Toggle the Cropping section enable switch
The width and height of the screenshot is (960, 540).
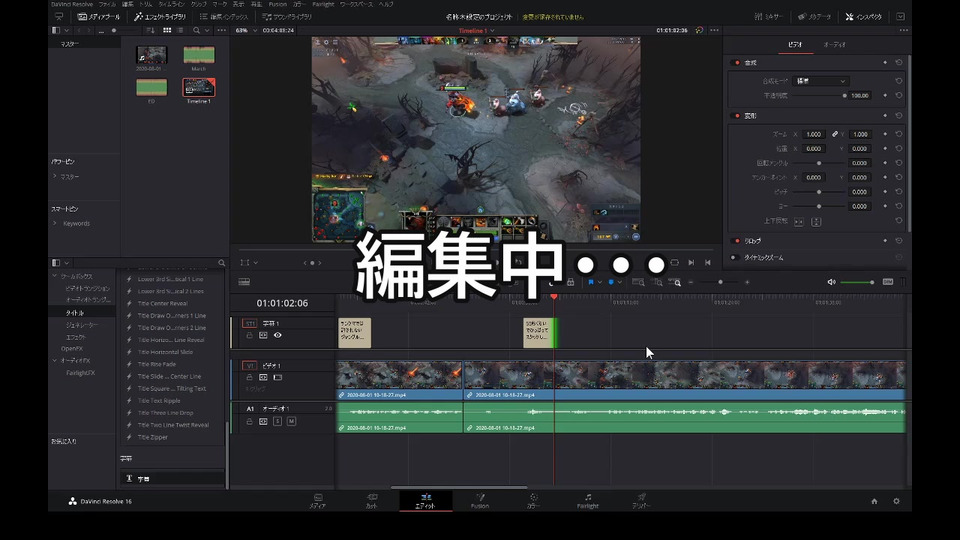tap(737, 241)
